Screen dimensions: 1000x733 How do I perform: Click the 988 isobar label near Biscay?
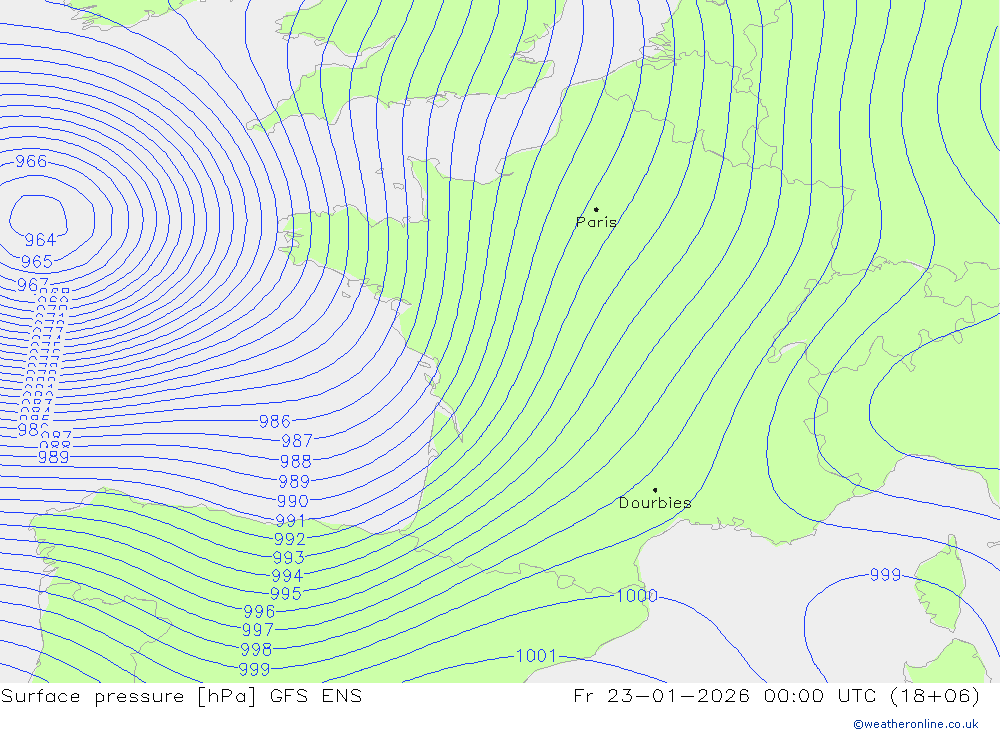[x=296, y=461]
